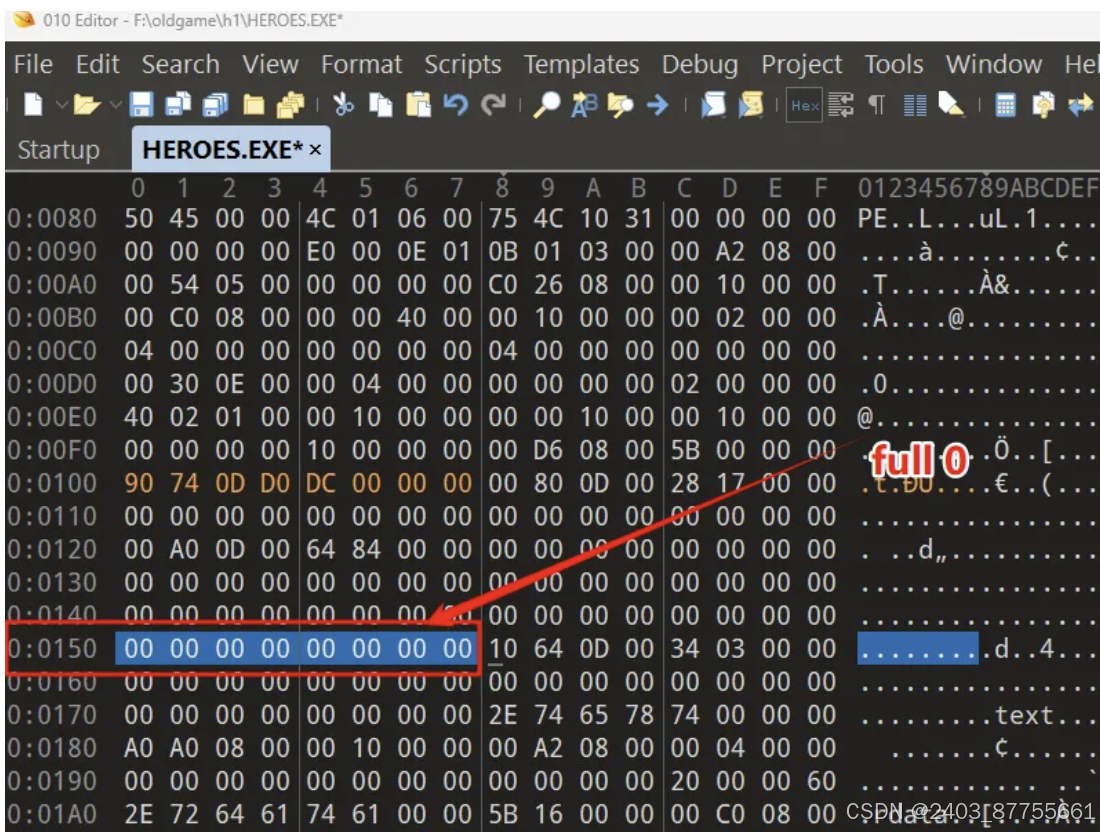Click byte D6 in row 0:00F0
The height and width of the screenshot is (832, 1100).
coord(548,450)
